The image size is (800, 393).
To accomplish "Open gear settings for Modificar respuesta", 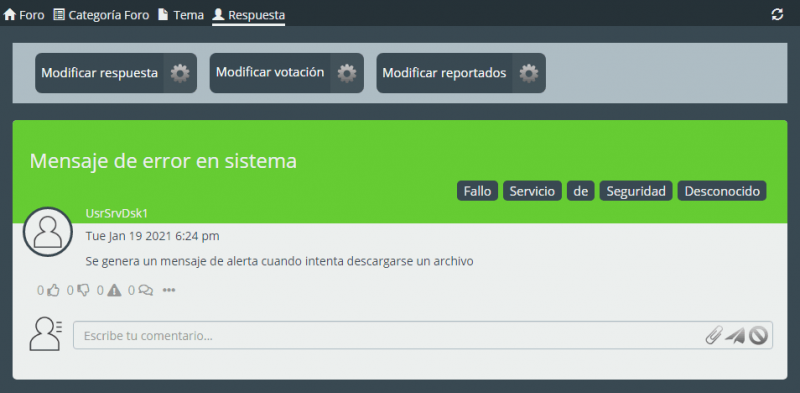I will [x=180, y=73].
